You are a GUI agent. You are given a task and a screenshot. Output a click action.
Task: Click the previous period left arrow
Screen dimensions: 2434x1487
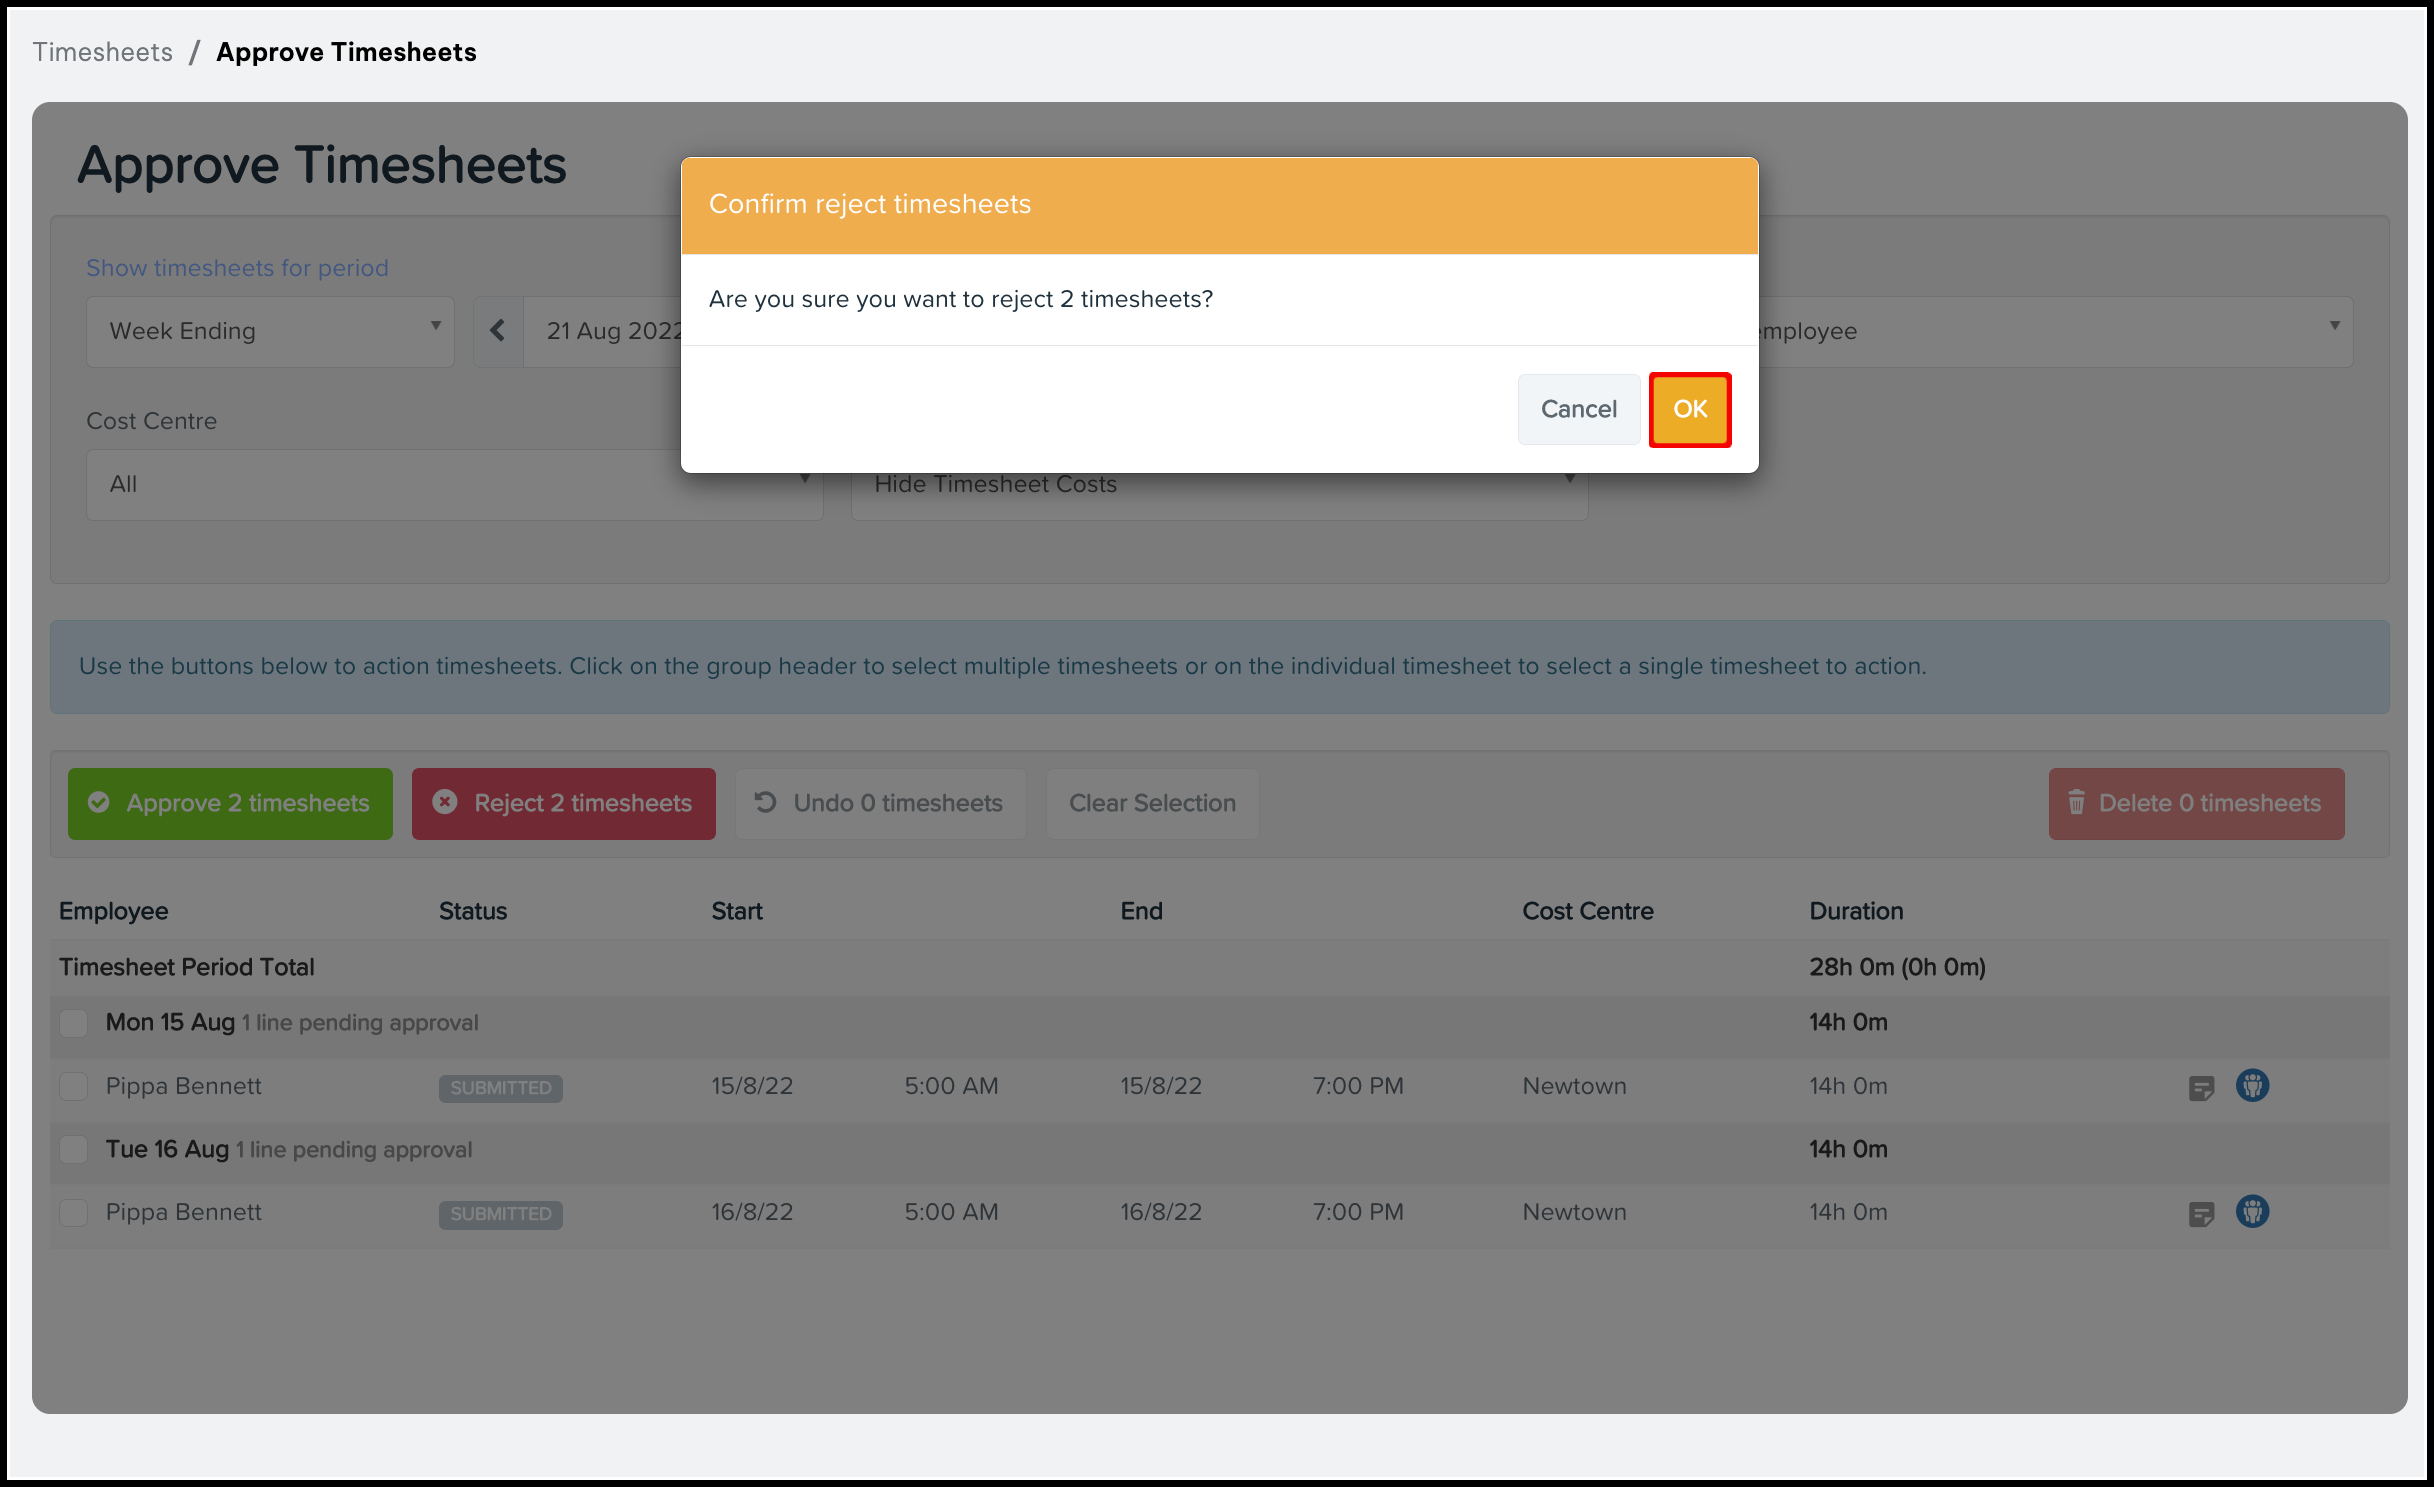(497, 331)
